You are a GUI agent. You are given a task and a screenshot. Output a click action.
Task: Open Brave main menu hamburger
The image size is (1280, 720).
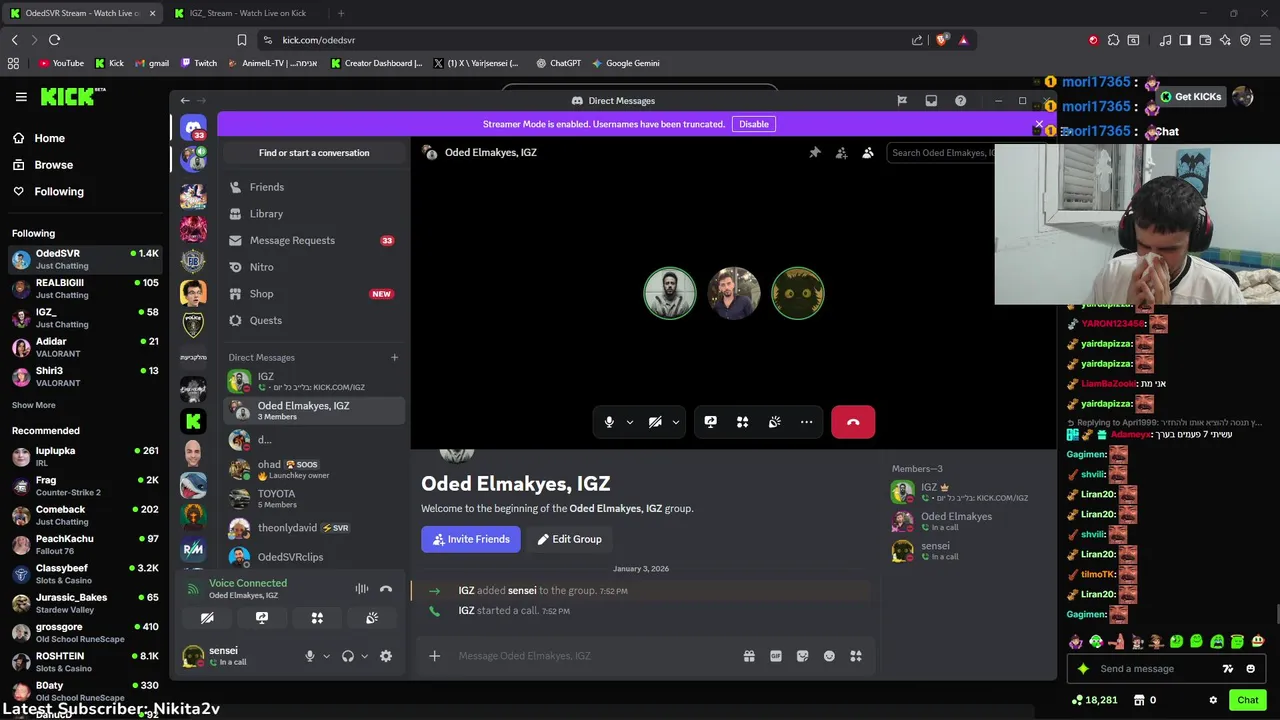pyautogui.click(x=1265, y=40)
